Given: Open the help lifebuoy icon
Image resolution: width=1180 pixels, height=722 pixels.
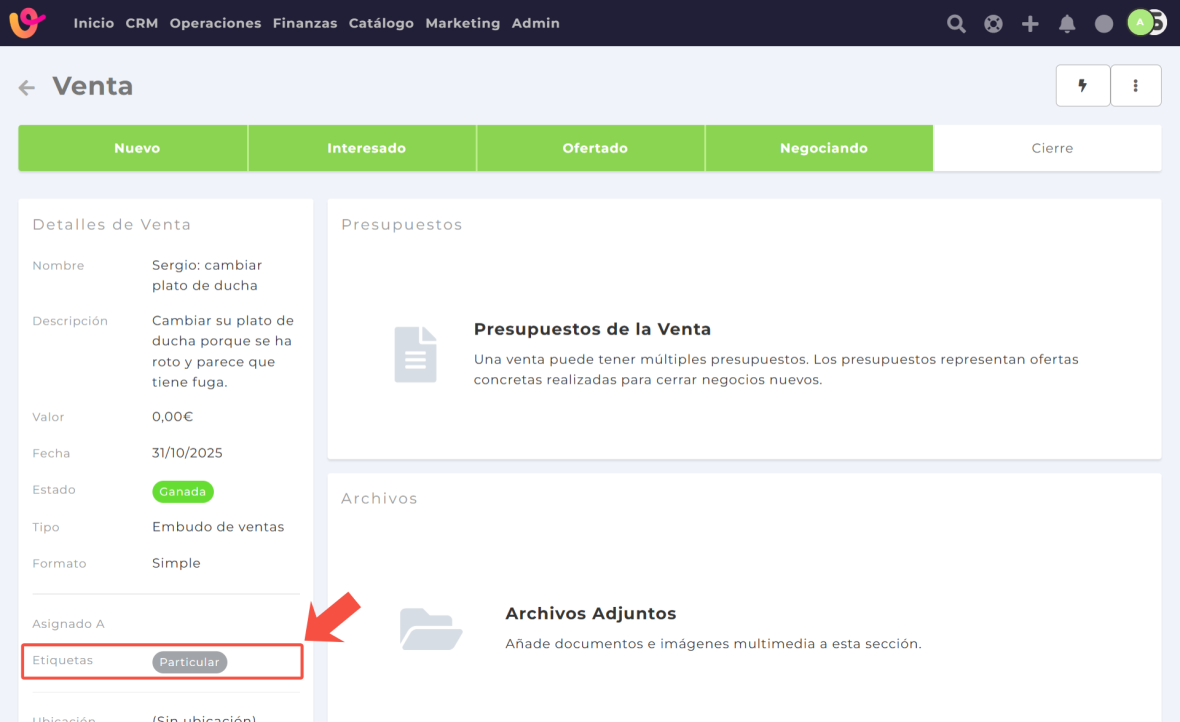Looking at the screenshot, I should coord(993,24).
